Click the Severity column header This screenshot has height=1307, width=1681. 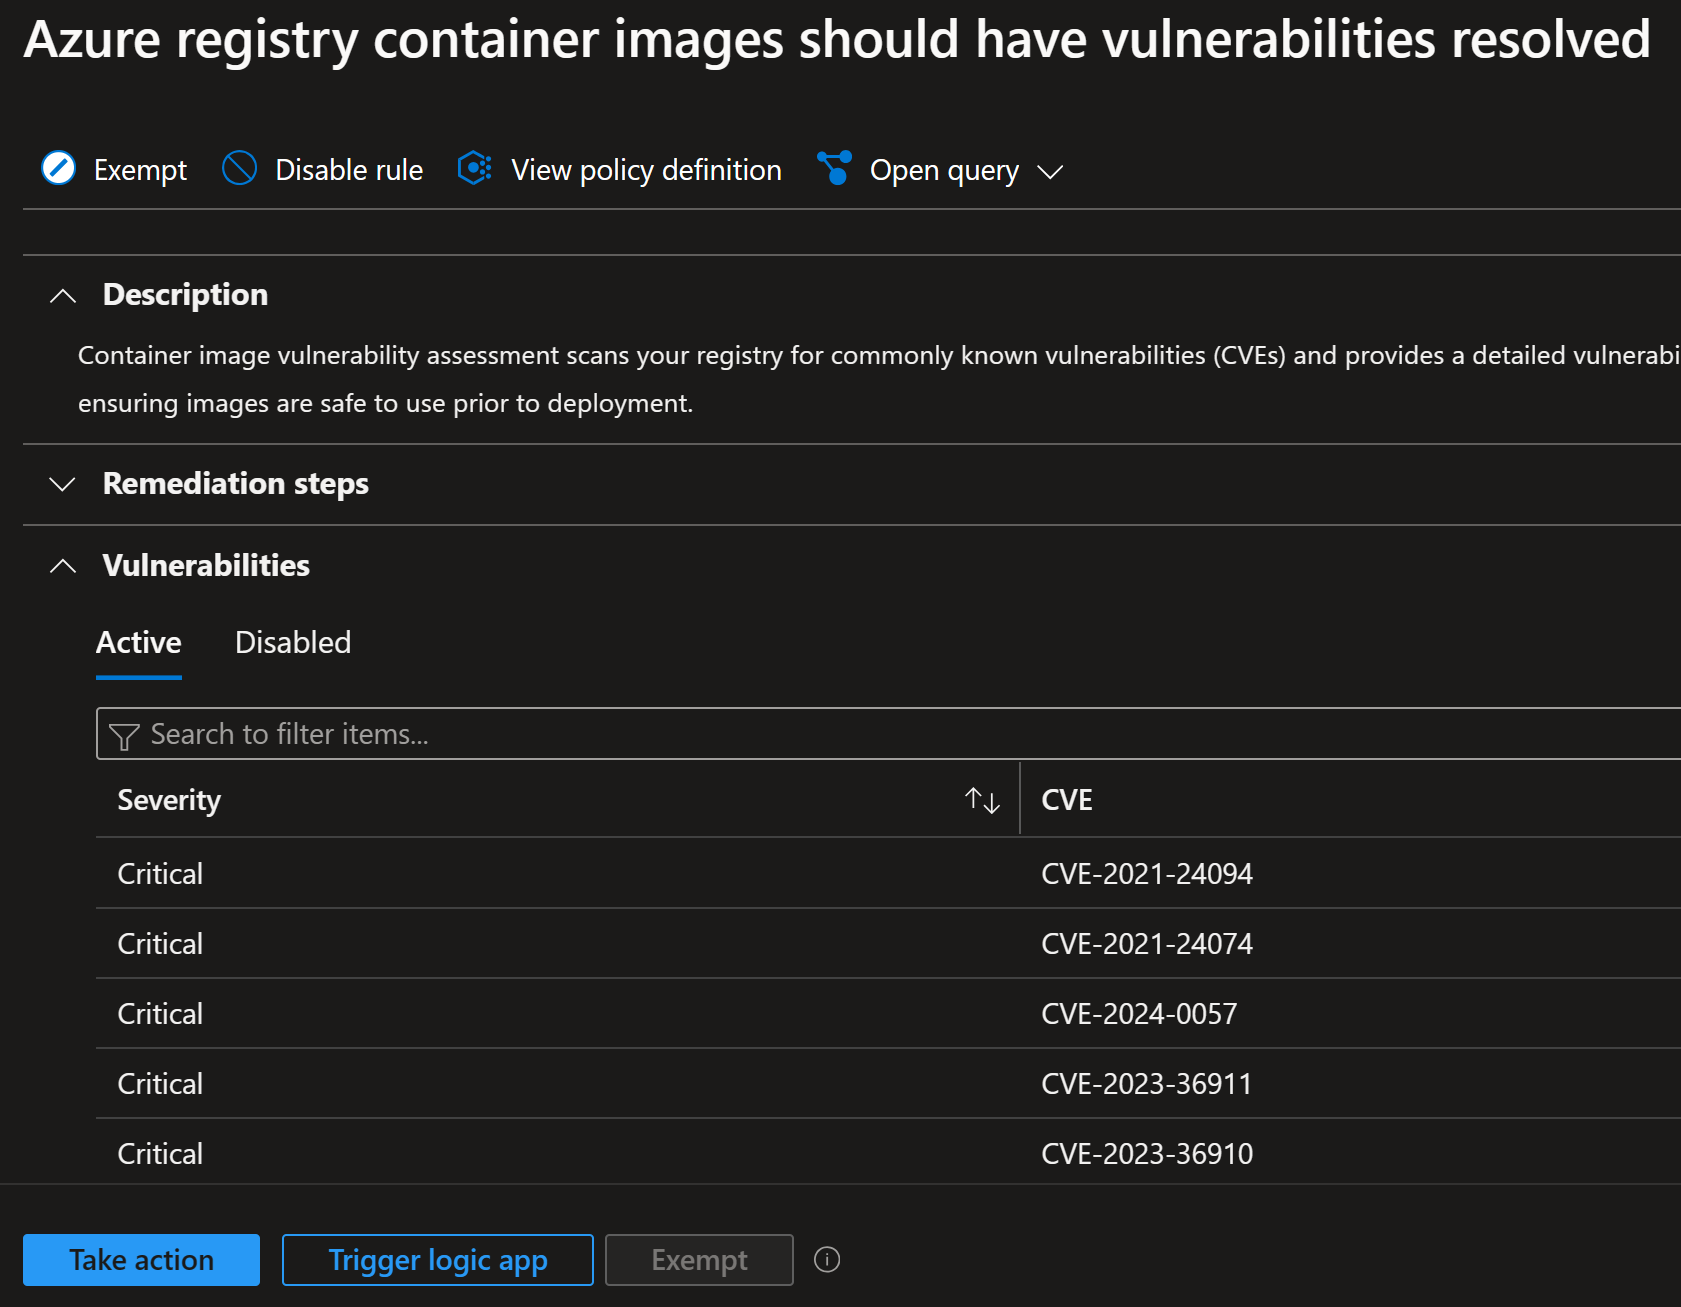pyautogui.click(x=169, y=800)
